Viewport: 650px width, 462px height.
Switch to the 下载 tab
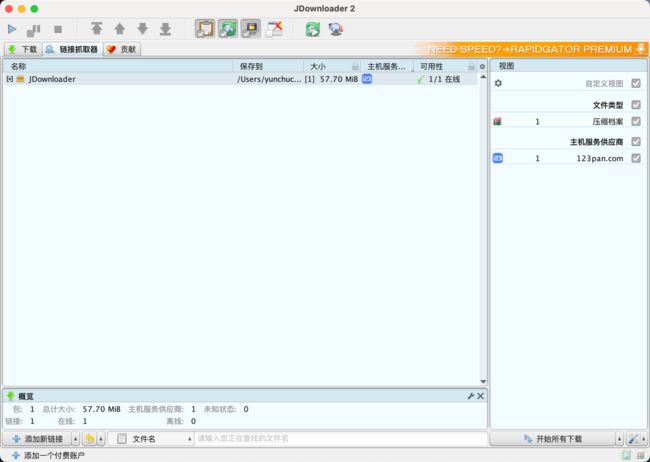click(x=22, y=49)
